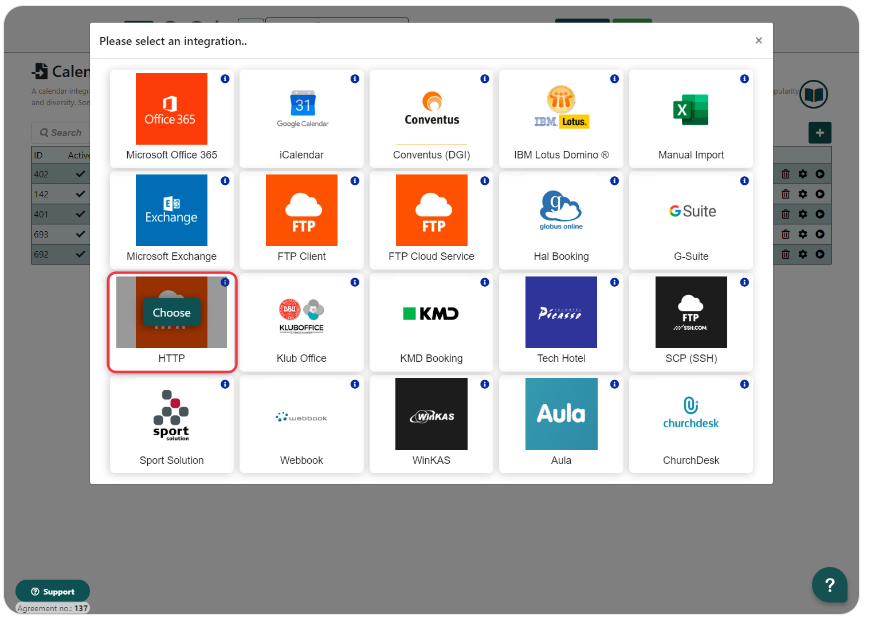Close the integration selection dialog

point(759,41)
